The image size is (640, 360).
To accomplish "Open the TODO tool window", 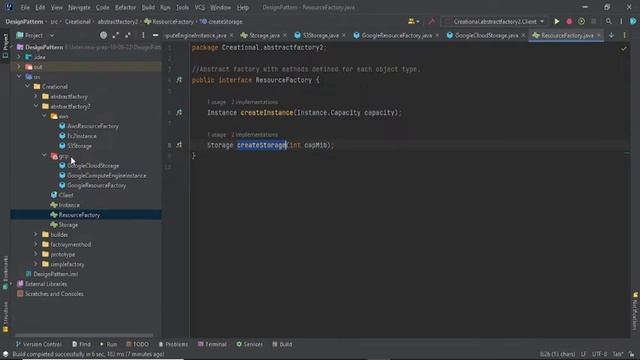I will click(x=137, y=344).
